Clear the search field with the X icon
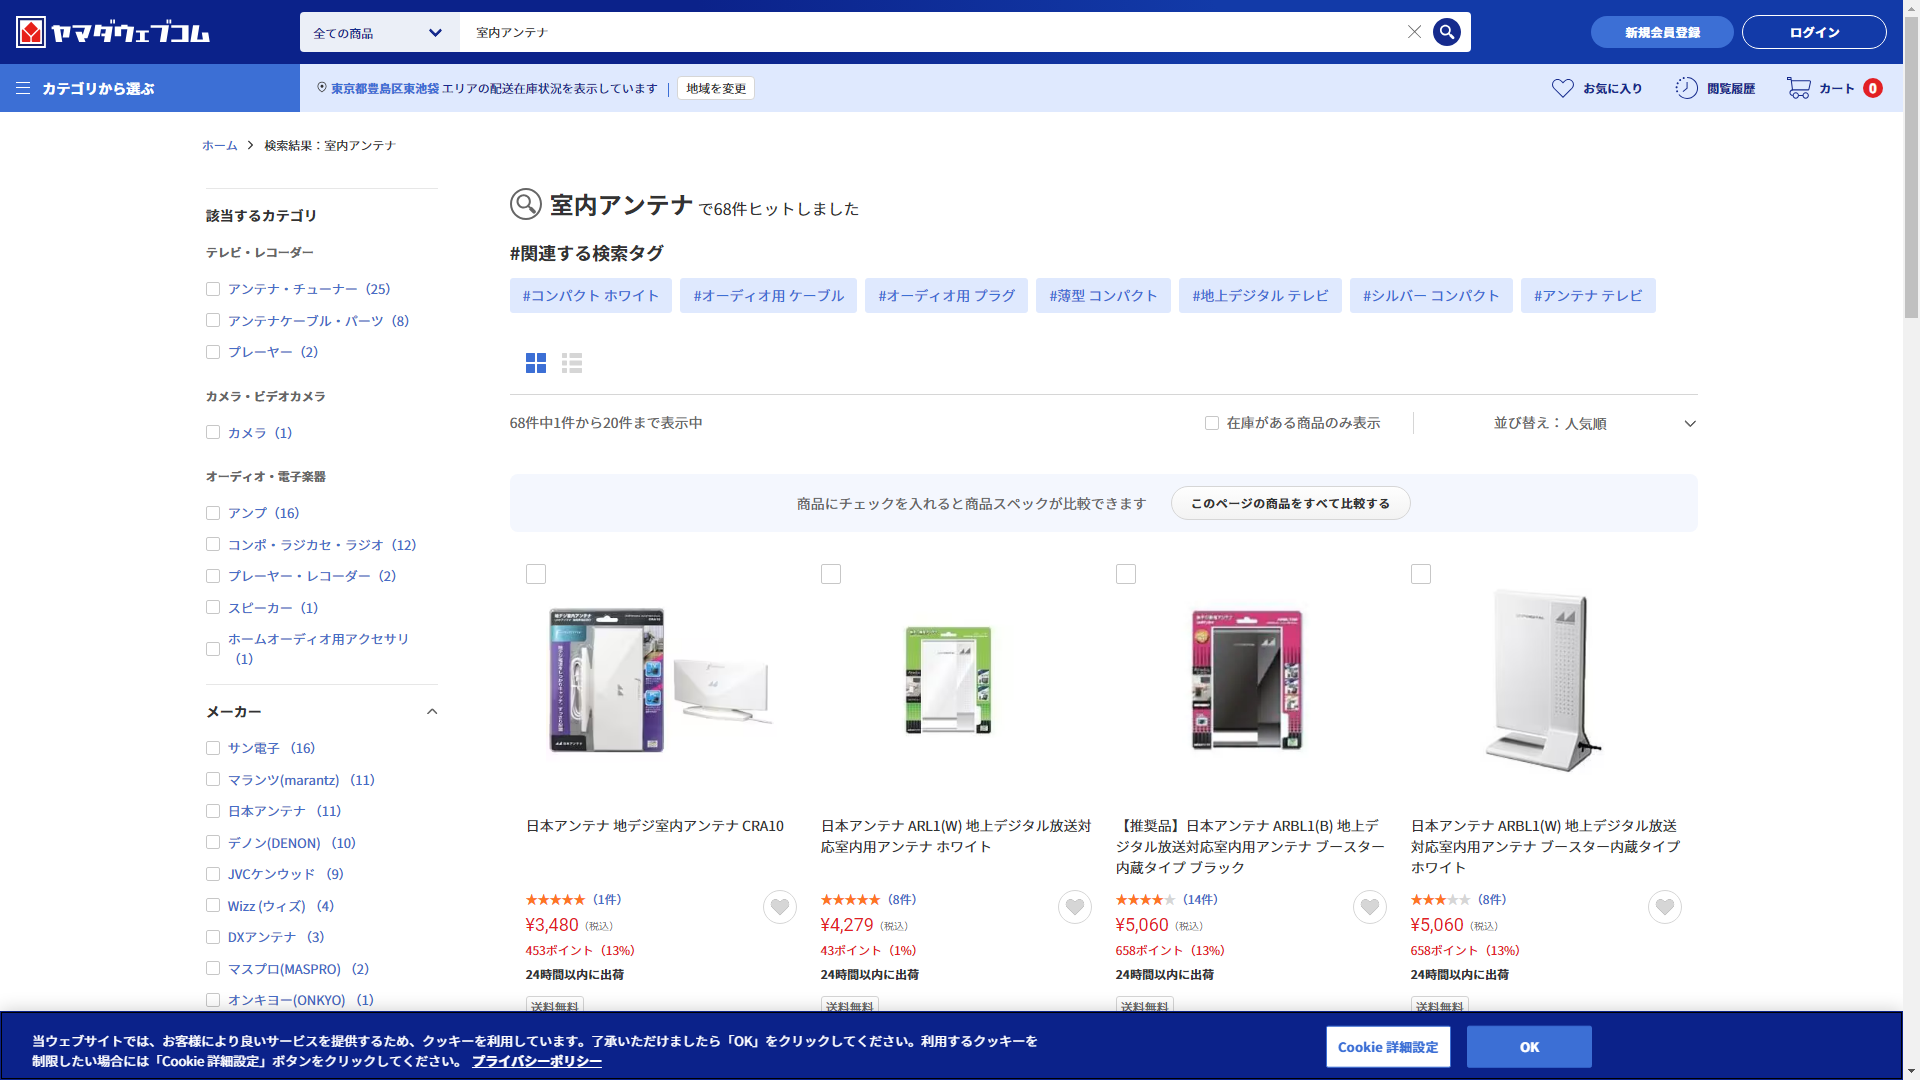The width and height of the screenshot is (1920, 1080). (1414, 32)
